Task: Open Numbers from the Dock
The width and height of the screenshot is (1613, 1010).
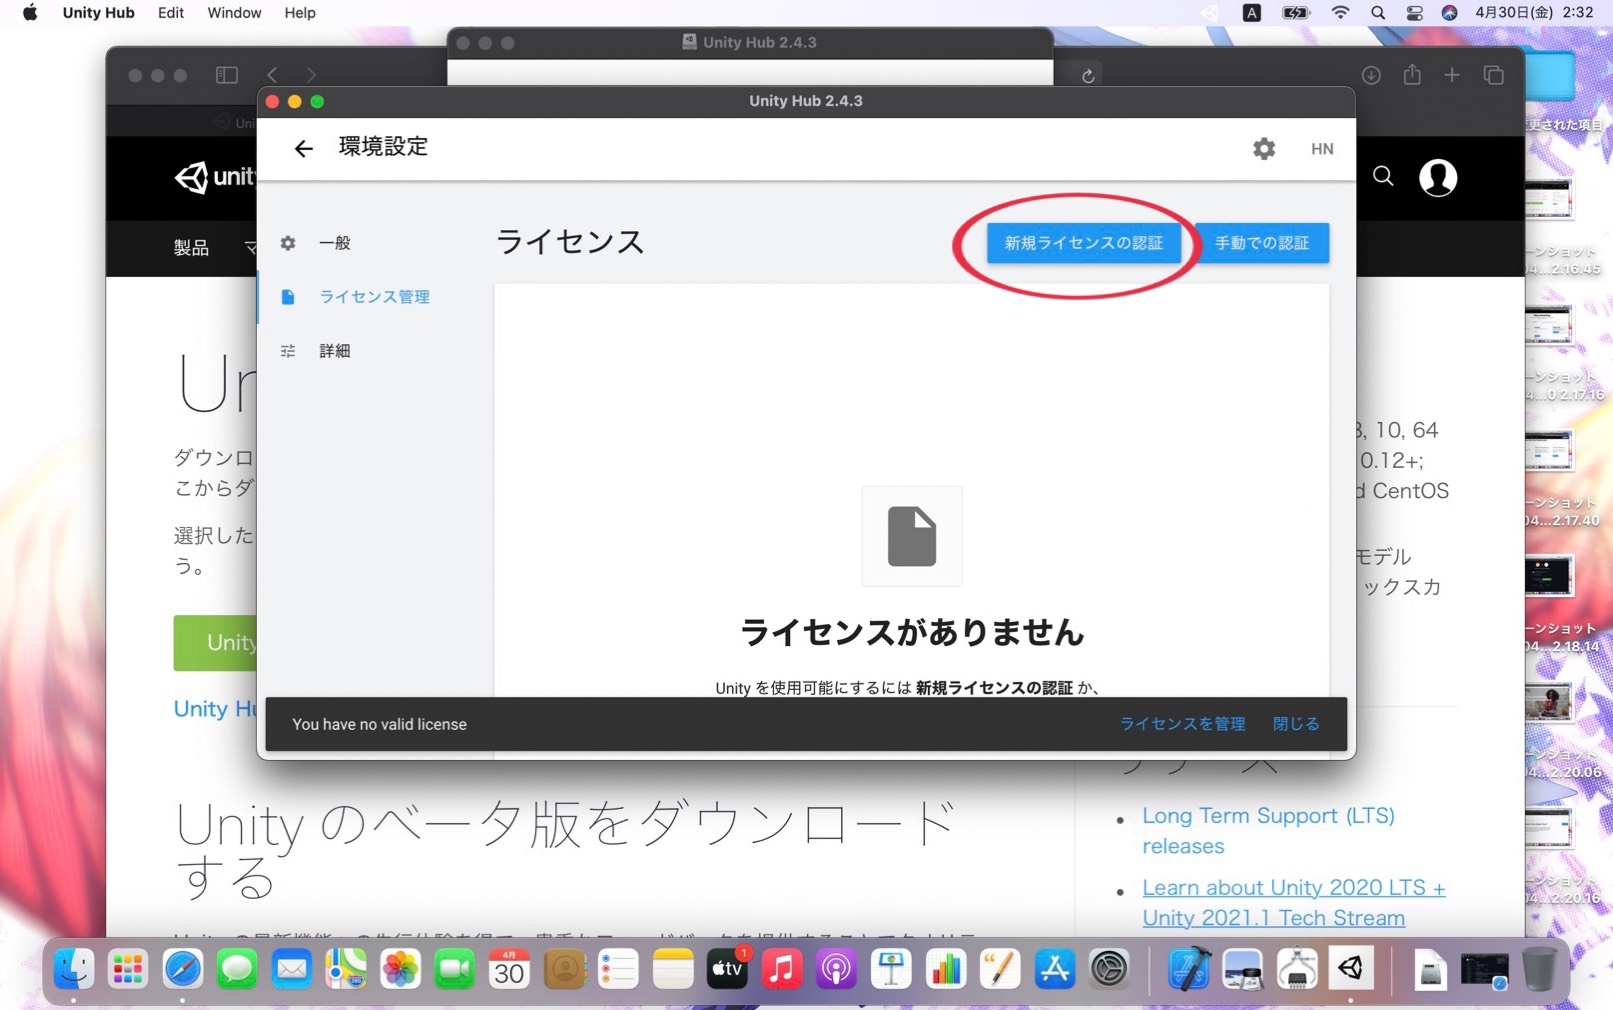Action: pyautogui.click(x=945, y=969)
